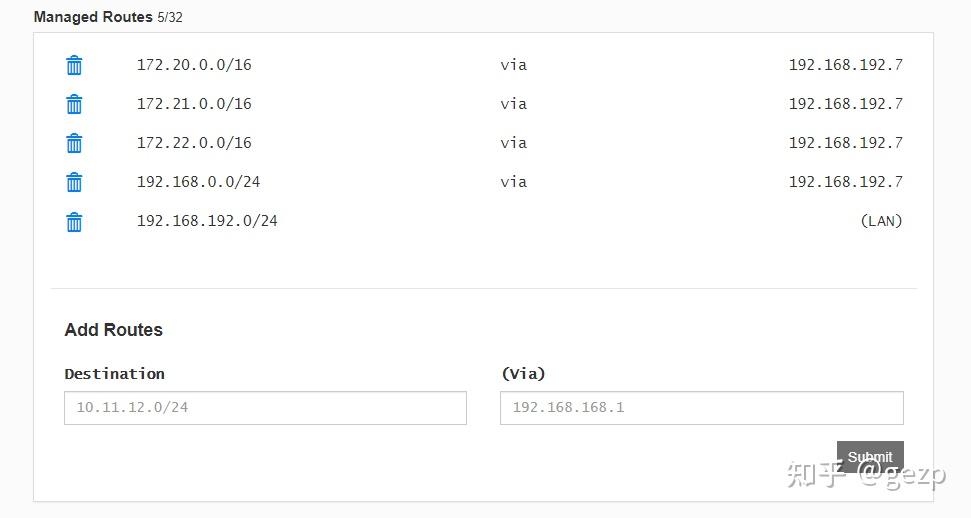Submit the new route
Screen dimensions: 971x518
870,457
